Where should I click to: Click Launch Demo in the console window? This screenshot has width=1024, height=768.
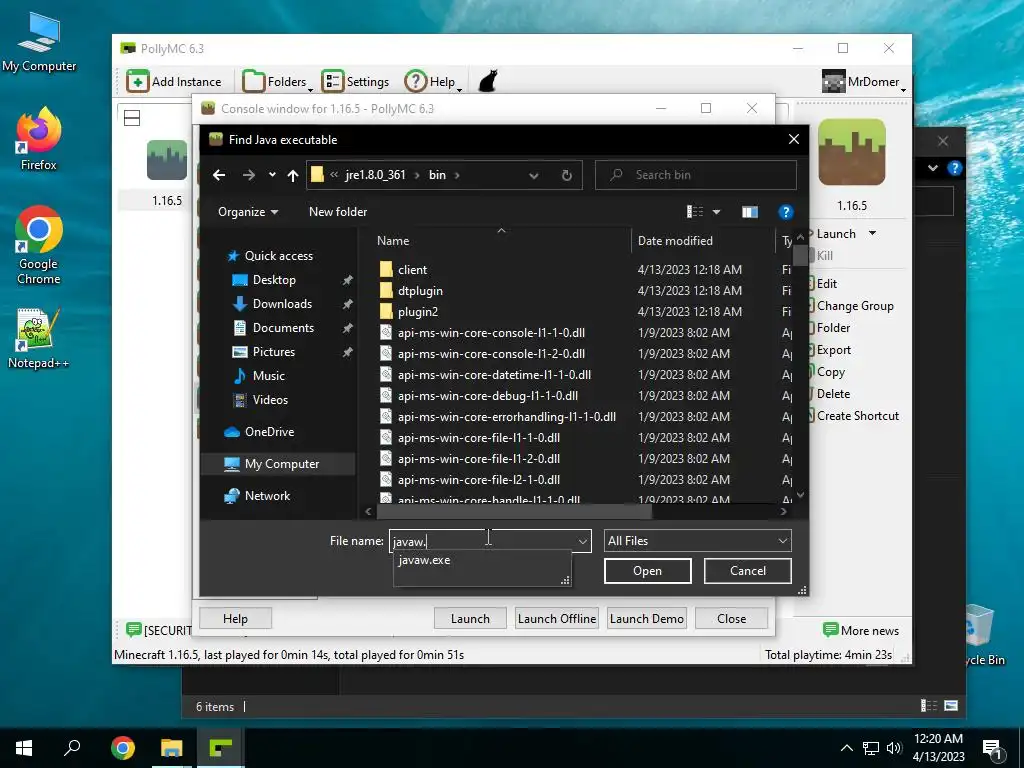point(647,618)
